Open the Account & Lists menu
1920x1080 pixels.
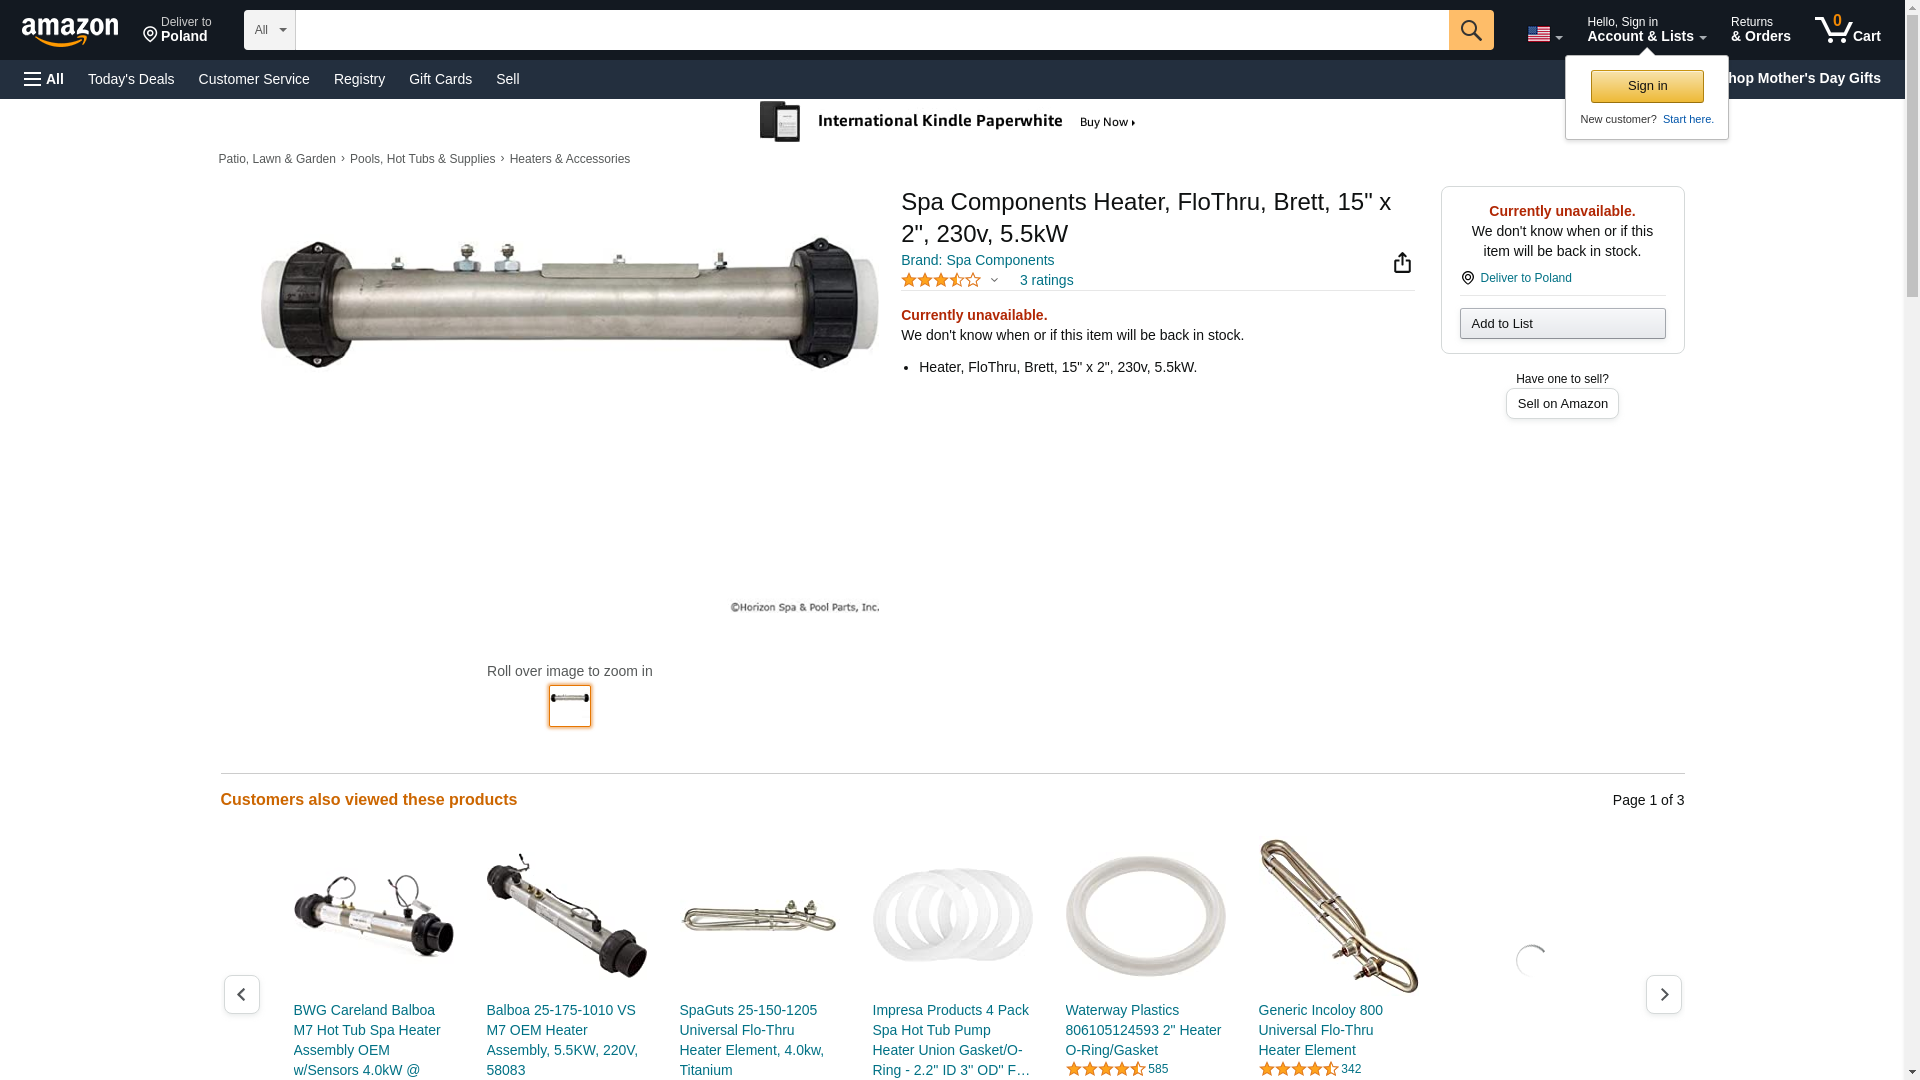1646,30
